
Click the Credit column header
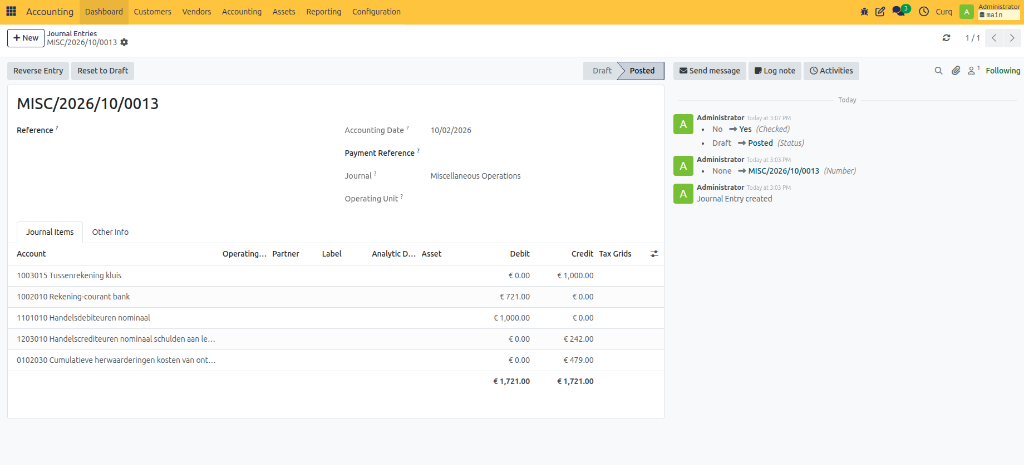point(583,254)
